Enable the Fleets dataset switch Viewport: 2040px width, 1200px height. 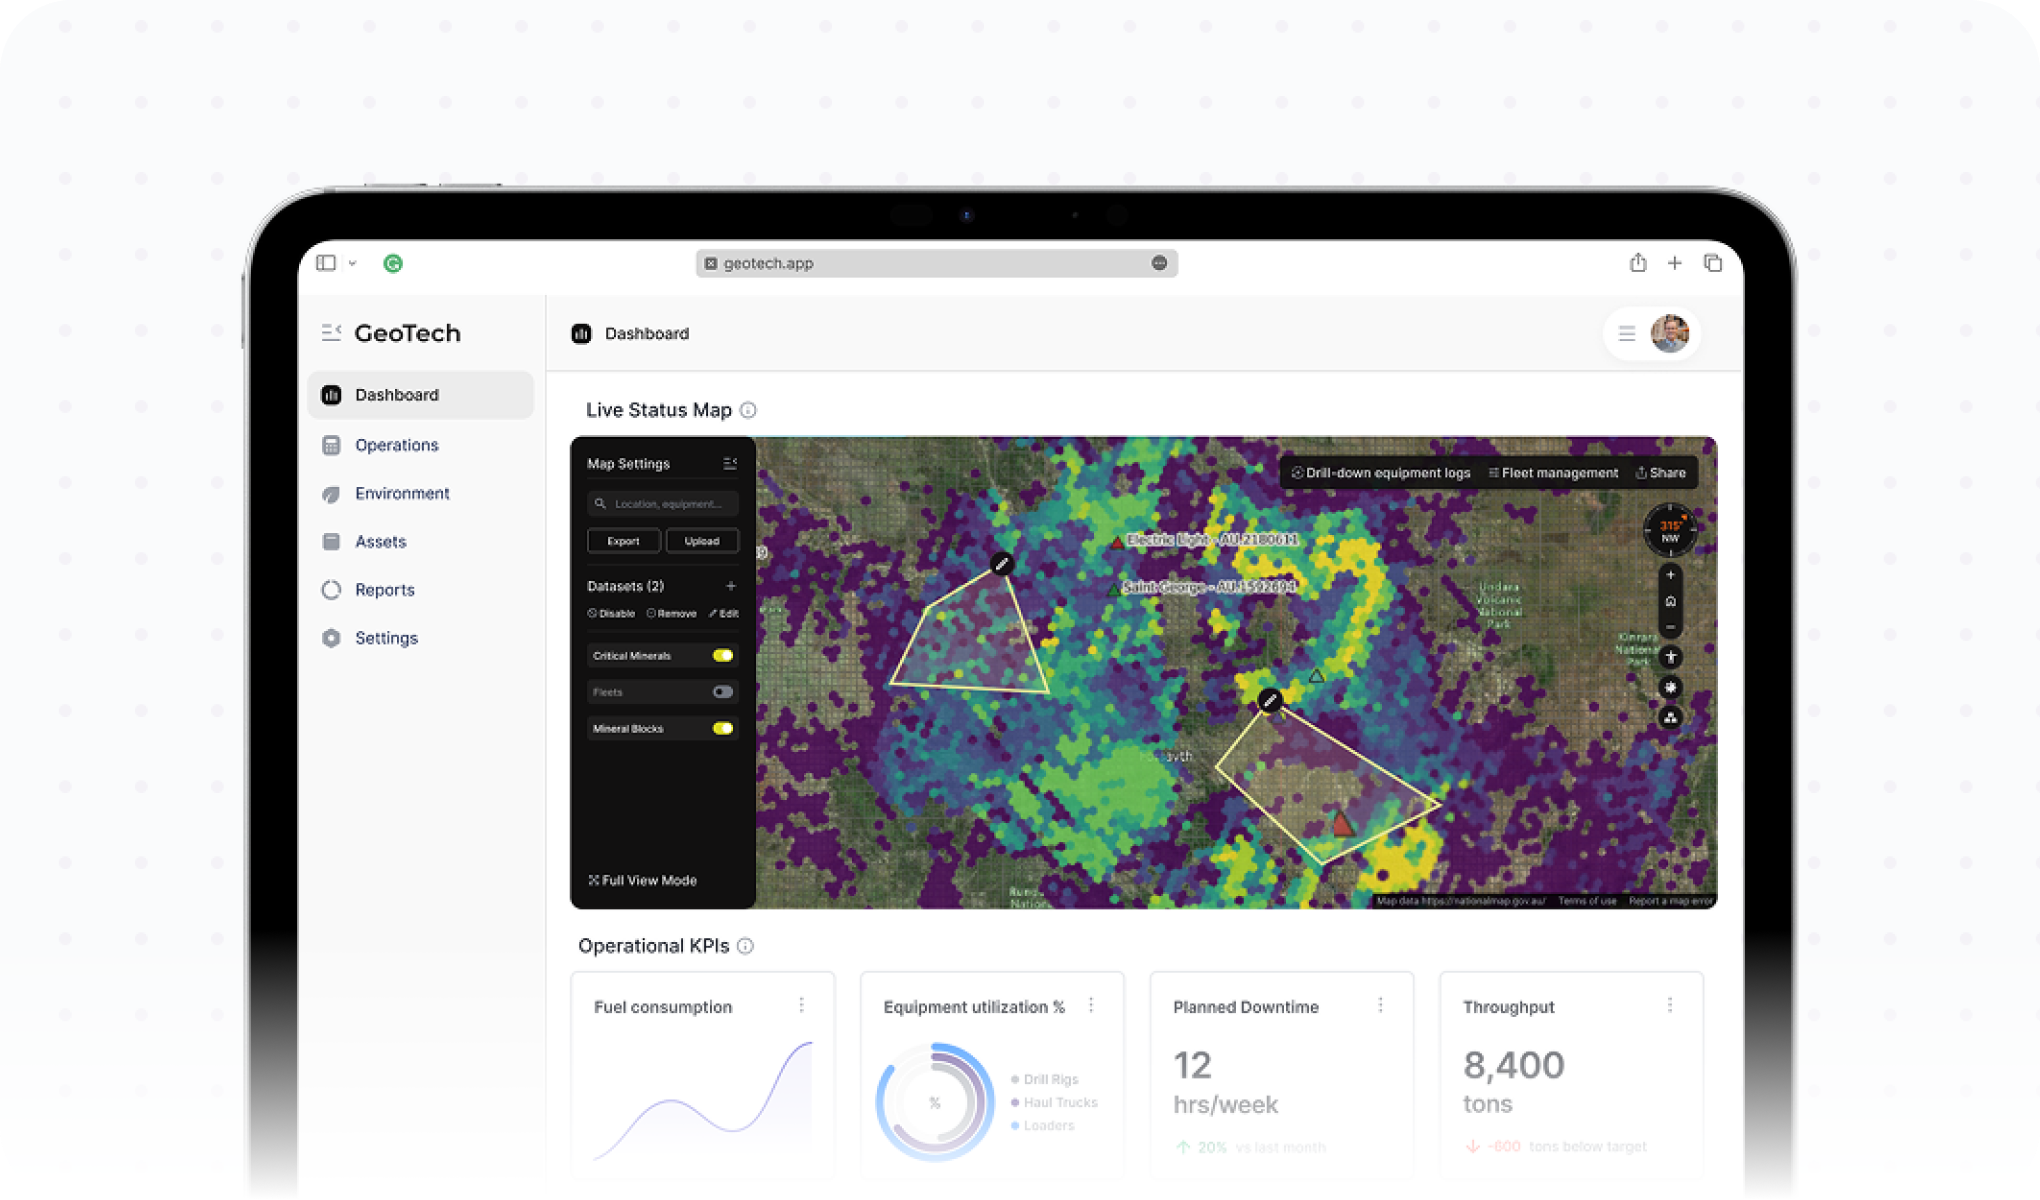coord(722,692)
